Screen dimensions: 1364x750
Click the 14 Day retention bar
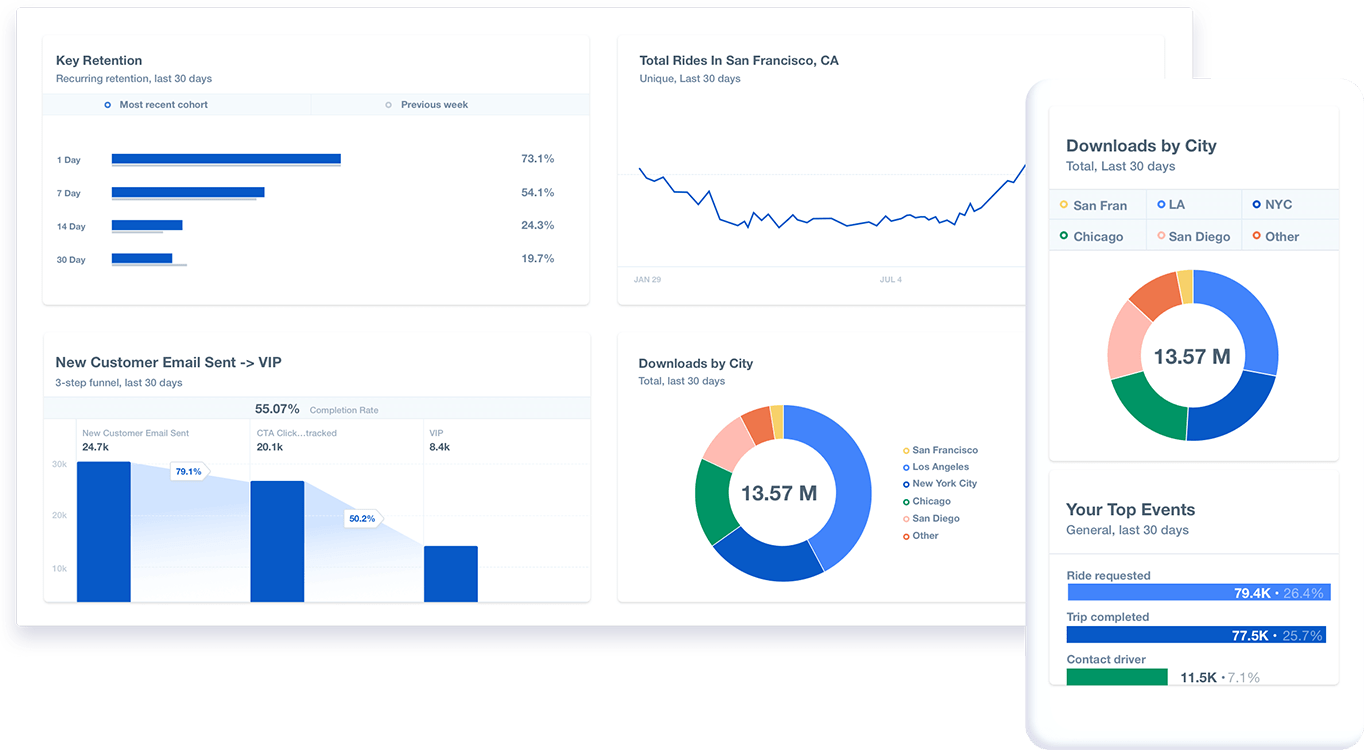point(147,225)
